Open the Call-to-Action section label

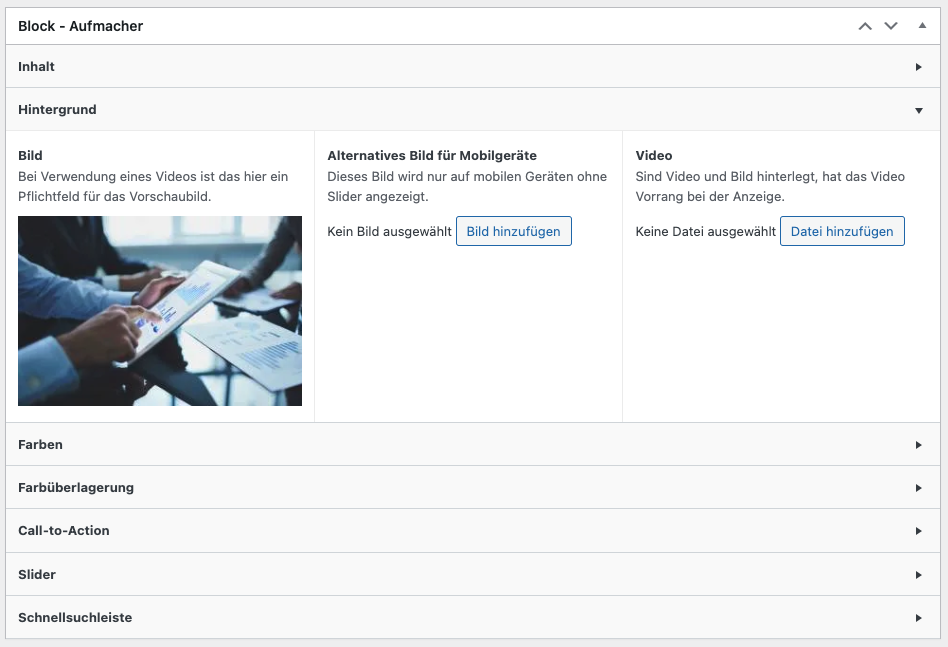(x=64, y=531)
